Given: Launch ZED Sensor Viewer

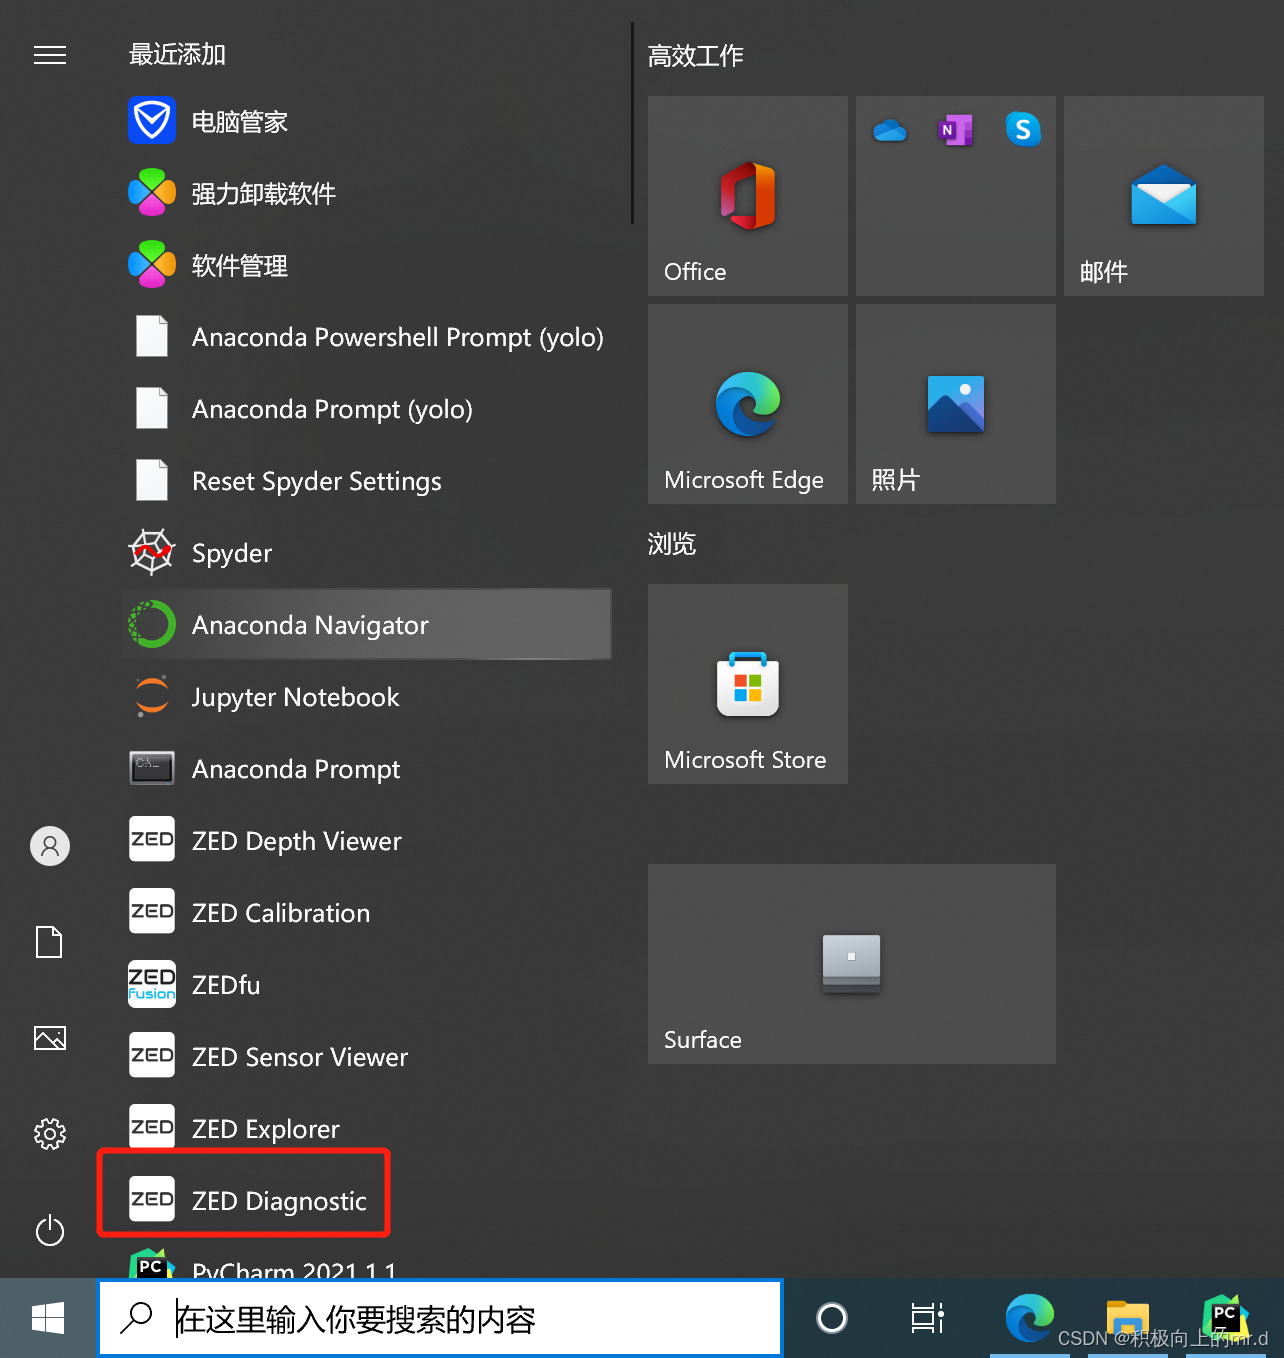Looking at the screenshot, I should pos(299,1056).
